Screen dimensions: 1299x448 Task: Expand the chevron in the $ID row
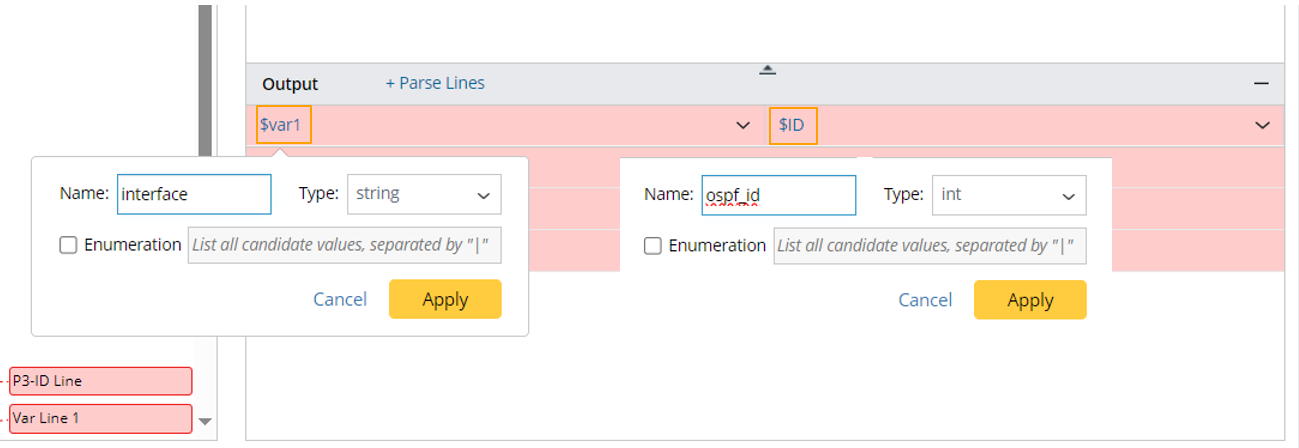pos(1261,125)
